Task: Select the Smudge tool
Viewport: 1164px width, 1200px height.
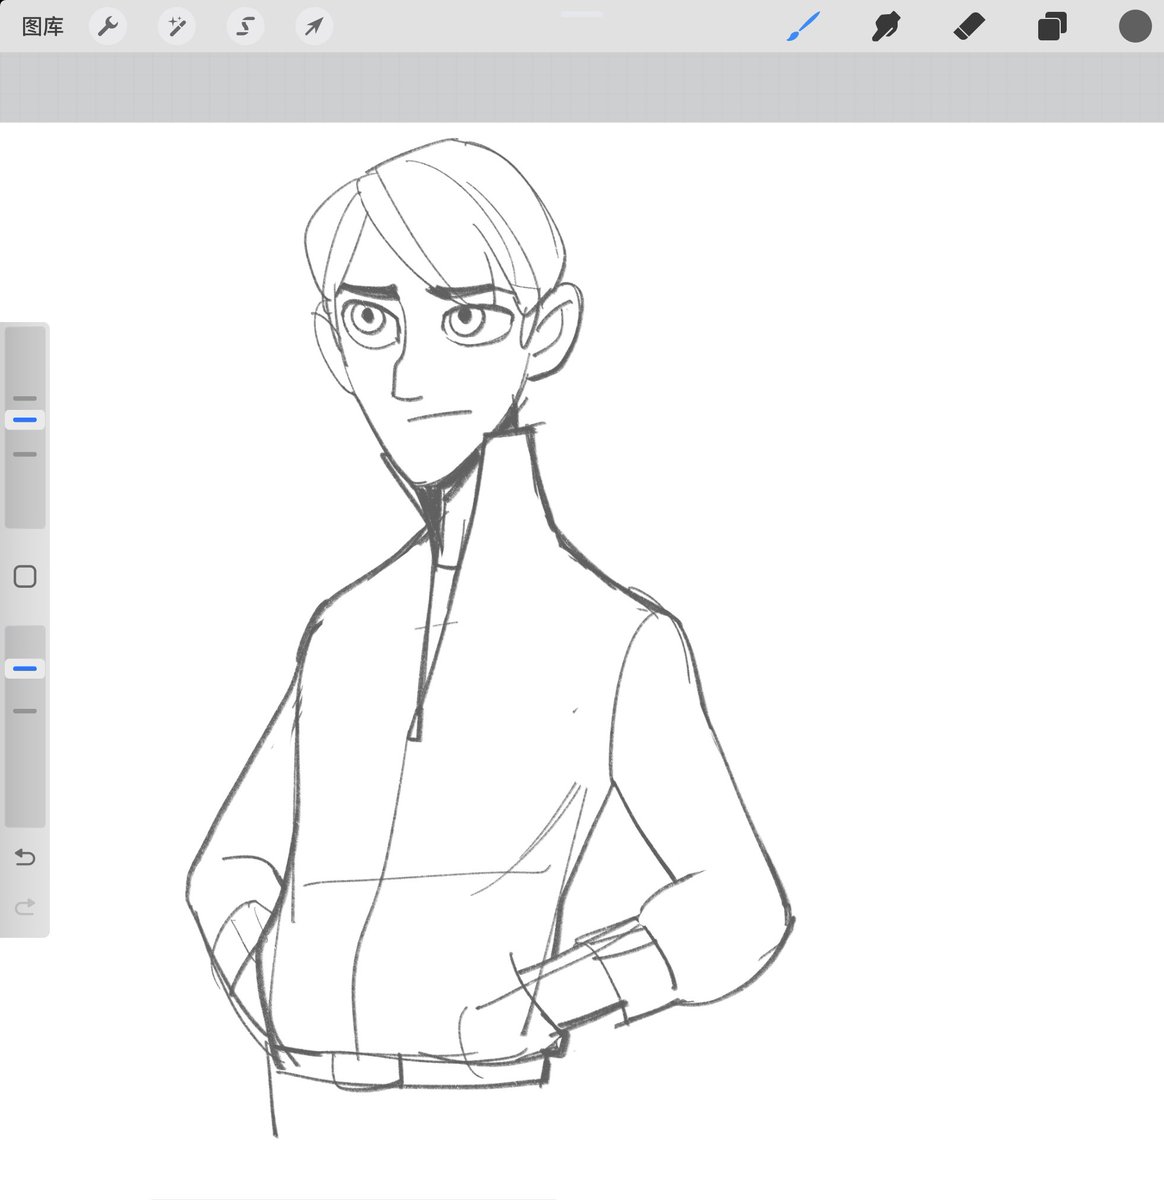Action: click(x=886, y=27)
